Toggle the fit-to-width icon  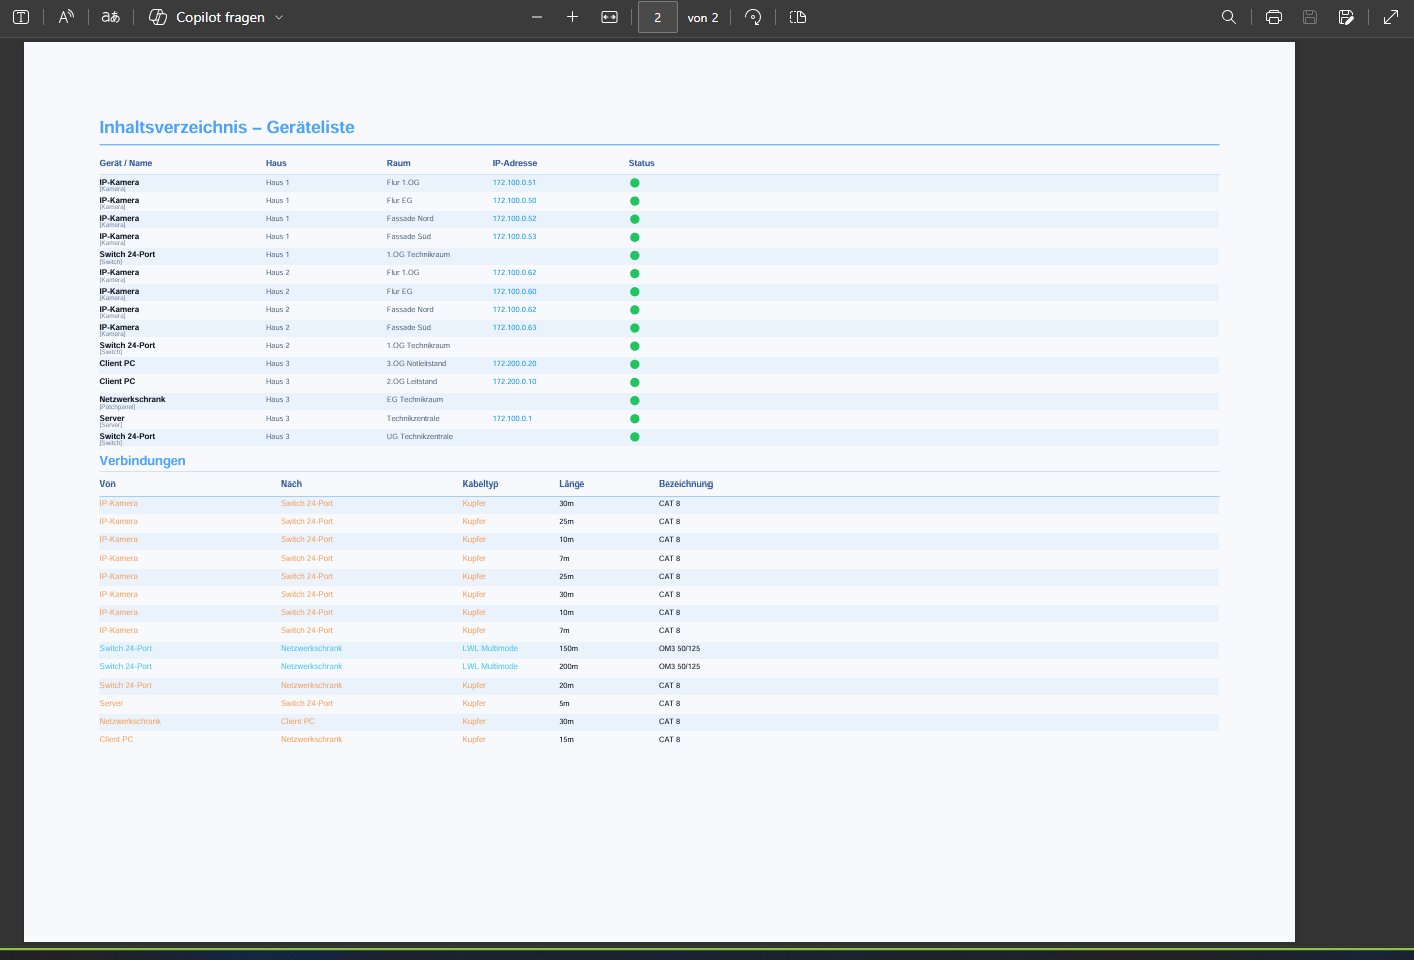point(609,17)
